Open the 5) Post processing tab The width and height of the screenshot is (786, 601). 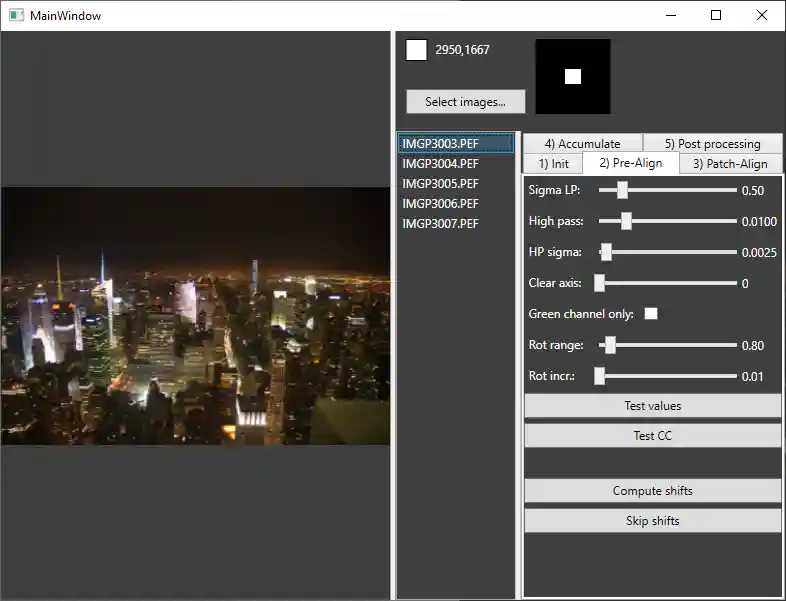[711, 144]
